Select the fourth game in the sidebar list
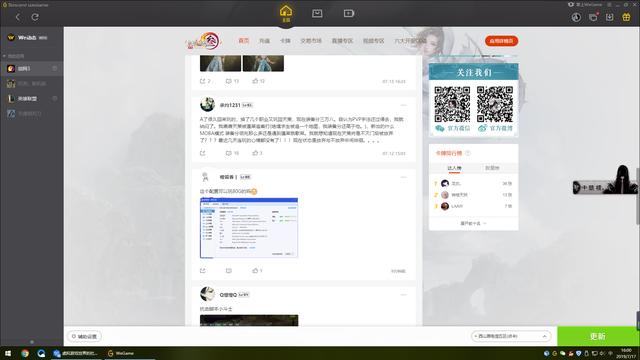This screenshot has height=360, width=640. (31, 113)
